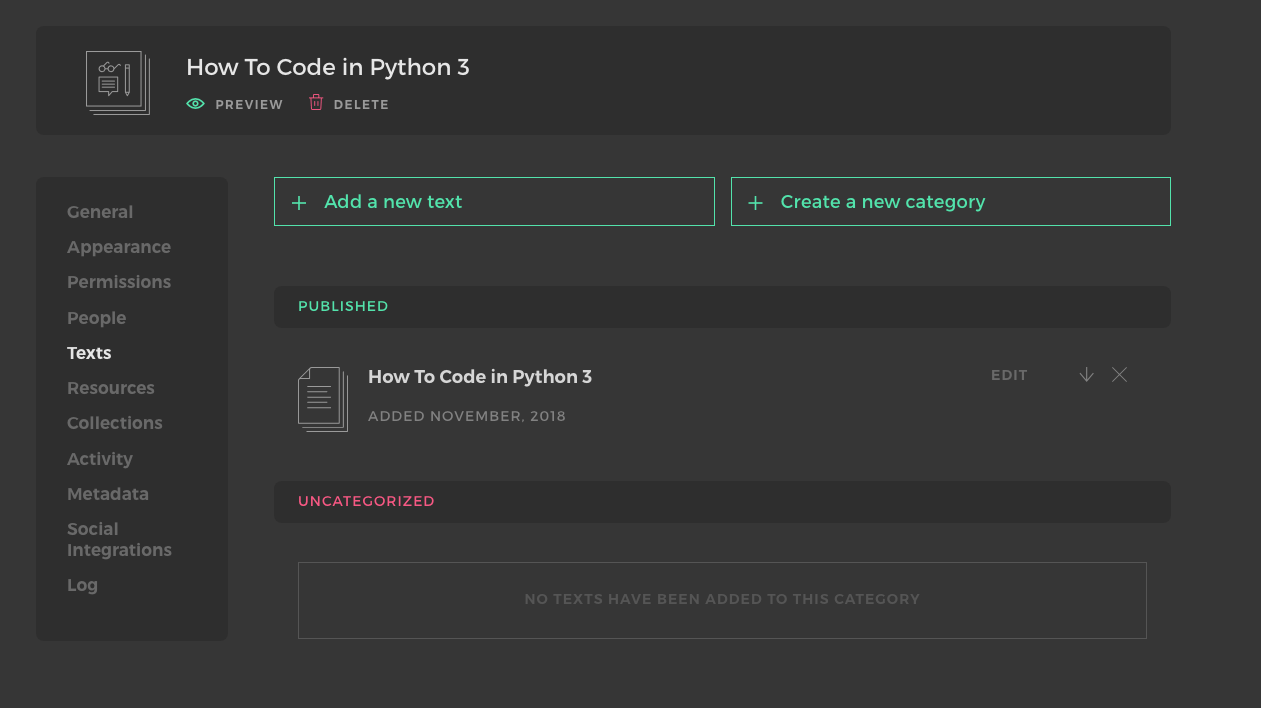Click the text pages icon for How To Code in Python 3
The width and height of the screenshot is (1261, 708).
tap(323, 399)
